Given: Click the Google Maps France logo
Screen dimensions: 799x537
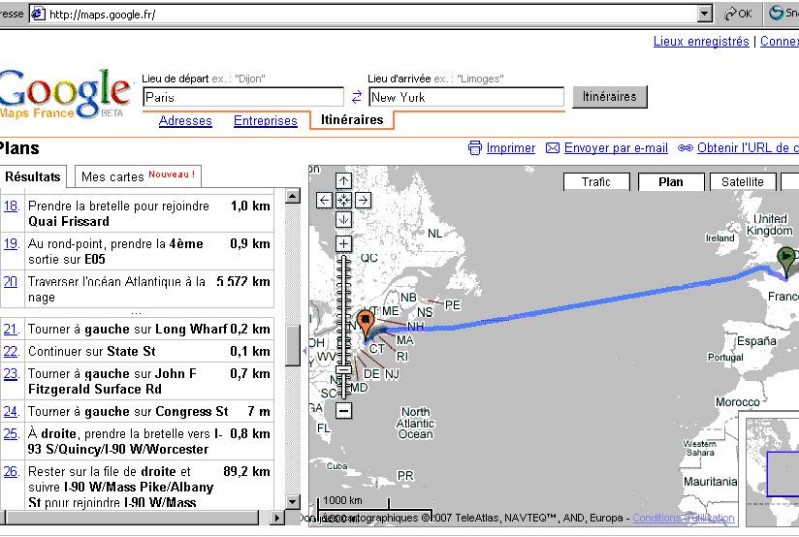Looking at the screenshot, I should coord(64,94).
